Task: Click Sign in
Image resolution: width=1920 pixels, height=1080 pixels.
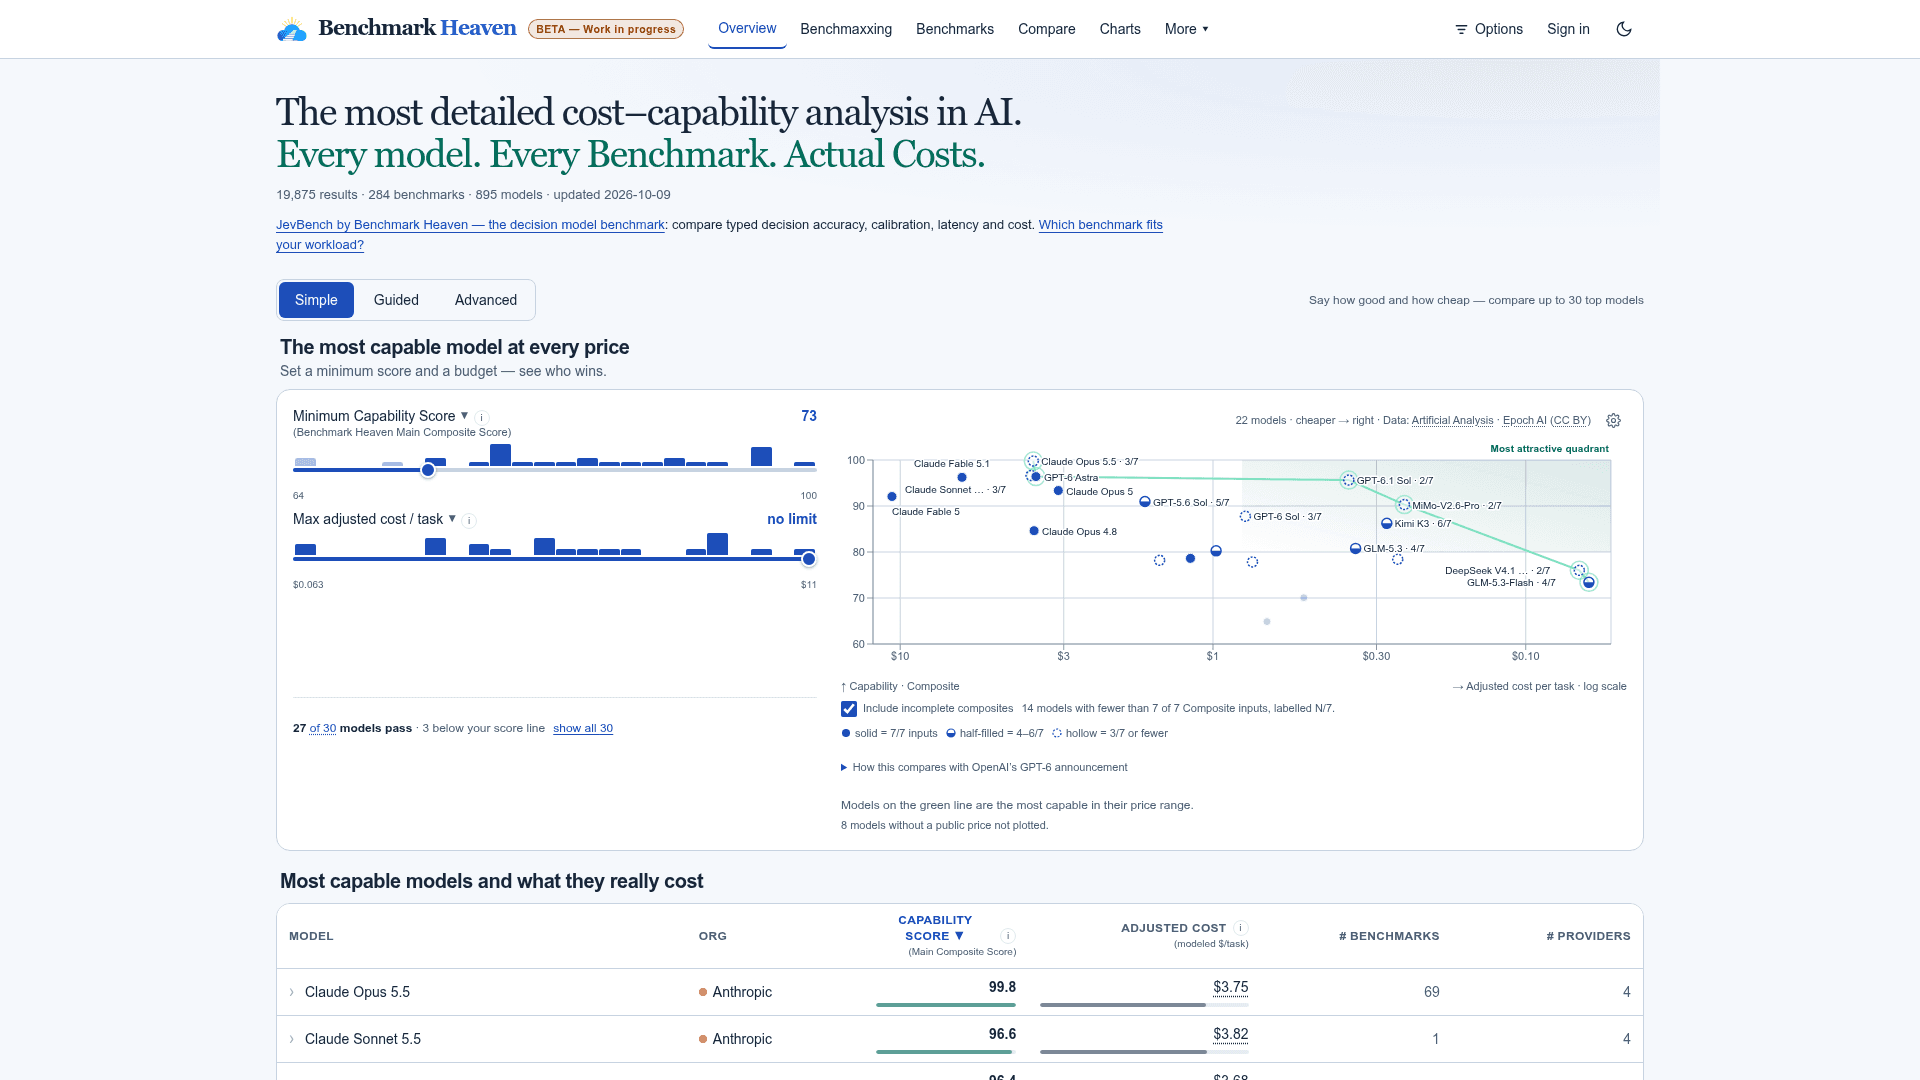Action: (x=1568, y=29)
